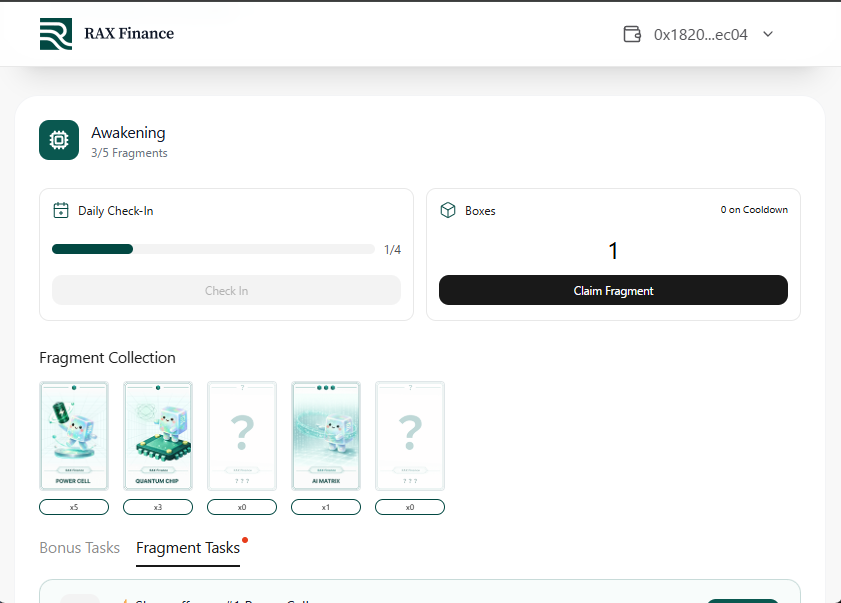Viewport: 841px width, 603px height.
Task: Click the x5 count under Power Cell
Action: coord(74,507)
